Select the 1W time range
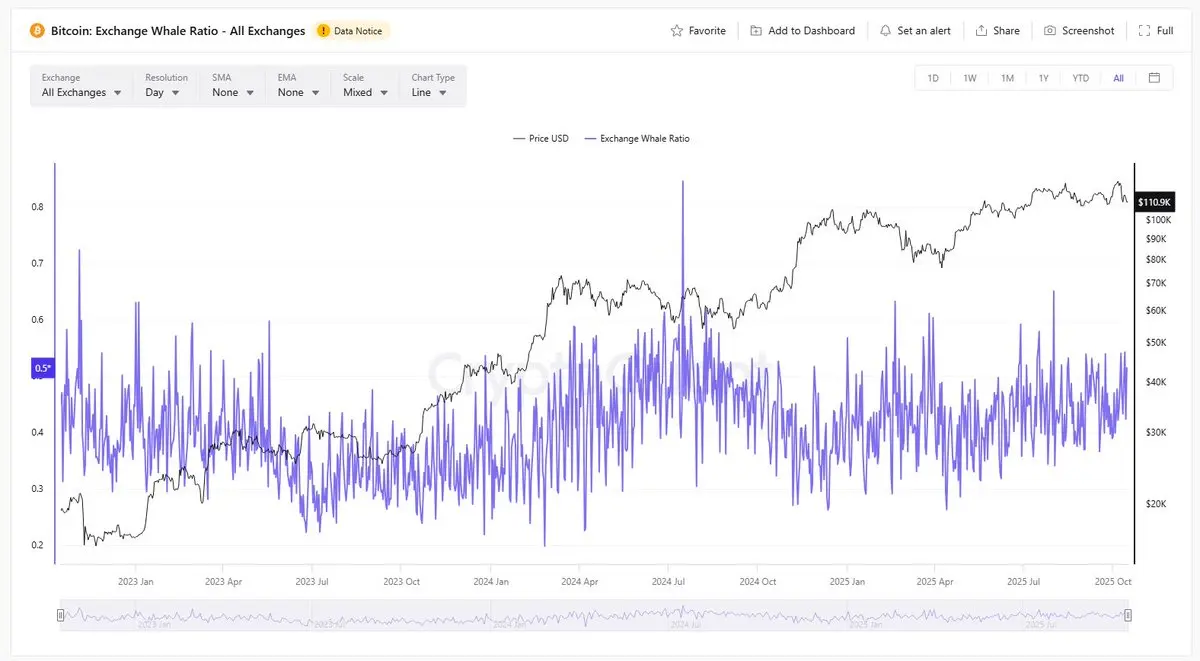 tap(970, 78)
